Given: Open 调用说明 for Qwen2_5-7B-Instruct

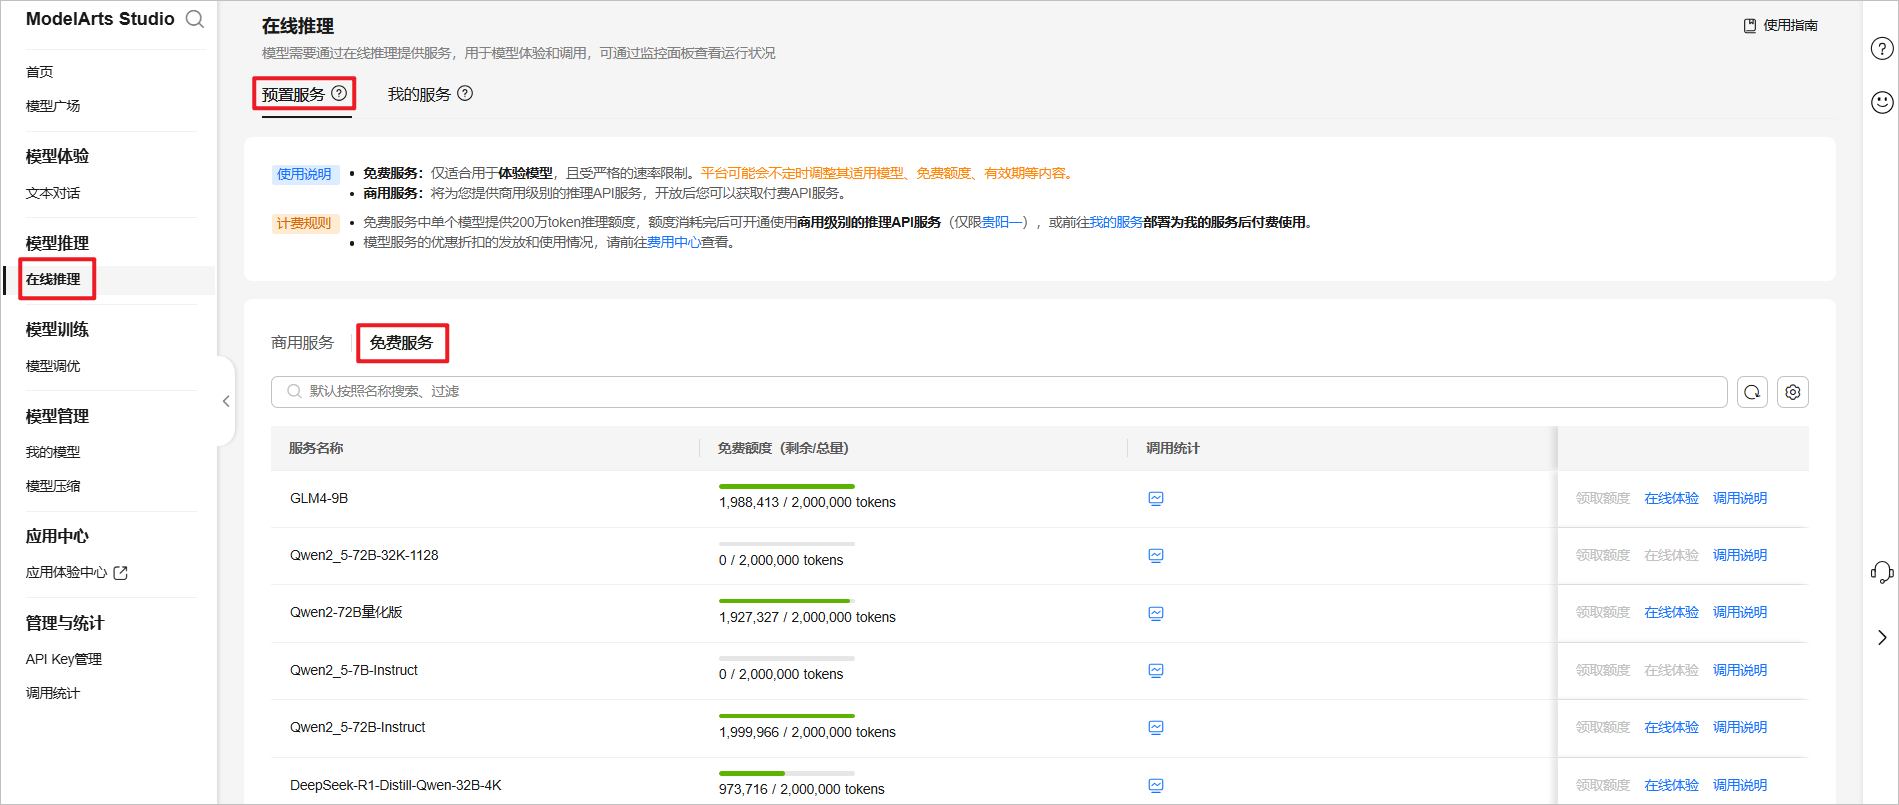Looking at the screenshot, I should tap(1739, 670).
